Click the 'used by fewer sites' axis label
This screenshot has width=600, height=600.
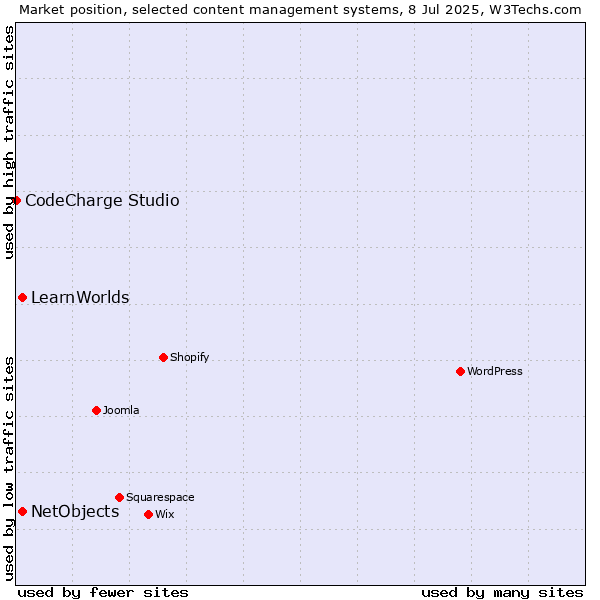coord(103,593)
